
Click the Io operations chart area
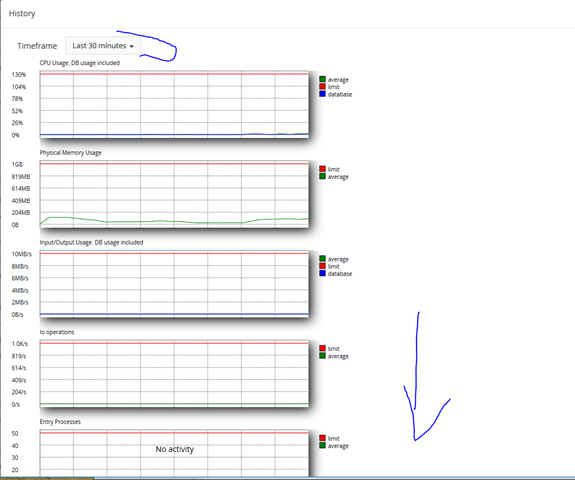(x=174, y=374)
